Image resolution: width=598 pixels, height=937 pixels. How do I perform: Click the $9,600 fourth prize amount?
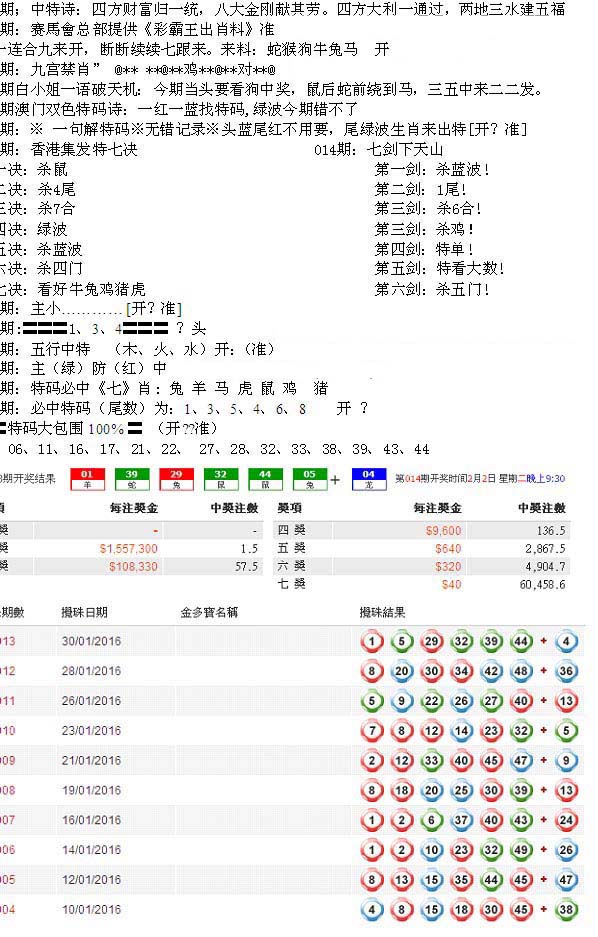click(443, 531)
